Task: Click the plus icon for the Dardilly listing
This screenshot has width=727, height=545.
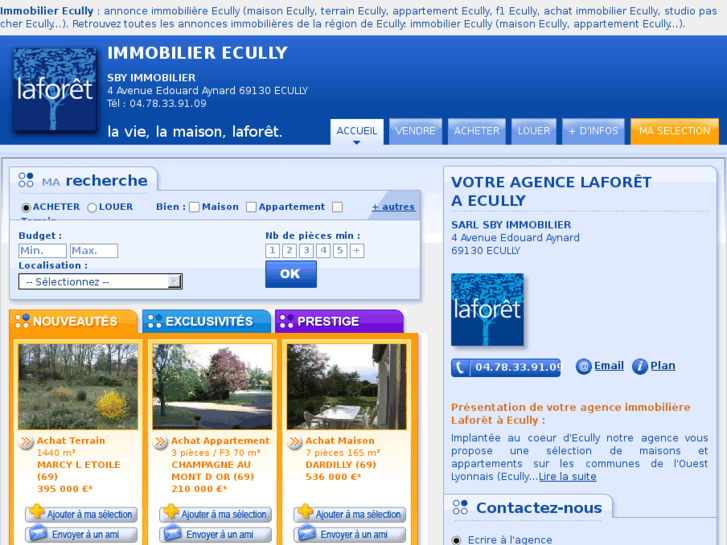Action: coord(306,512)
